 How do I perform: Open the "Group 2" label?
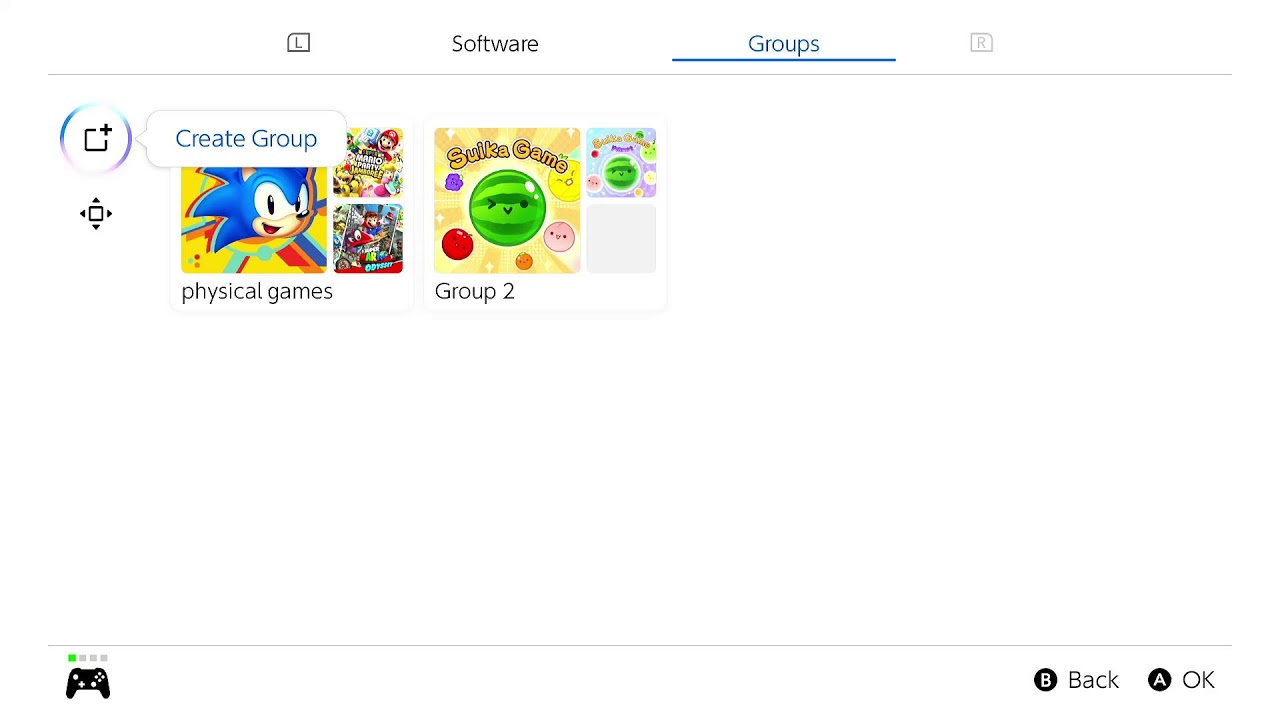475,291
